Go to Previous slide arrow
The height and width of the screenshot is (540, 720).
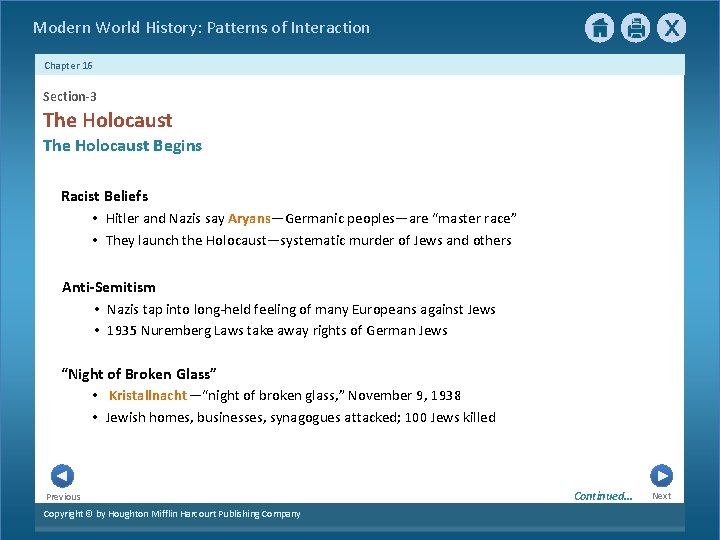(62, 476)
